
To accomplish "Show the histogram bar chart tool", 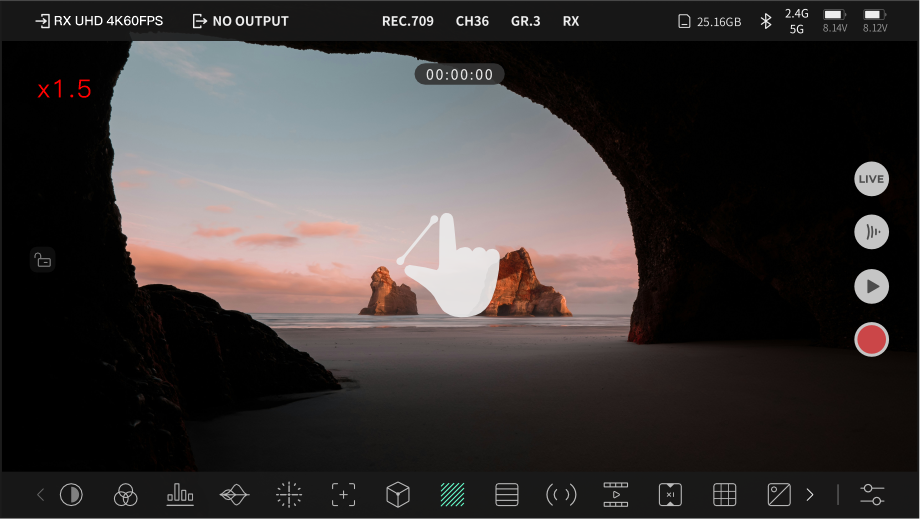I will (x=180, y=494).
